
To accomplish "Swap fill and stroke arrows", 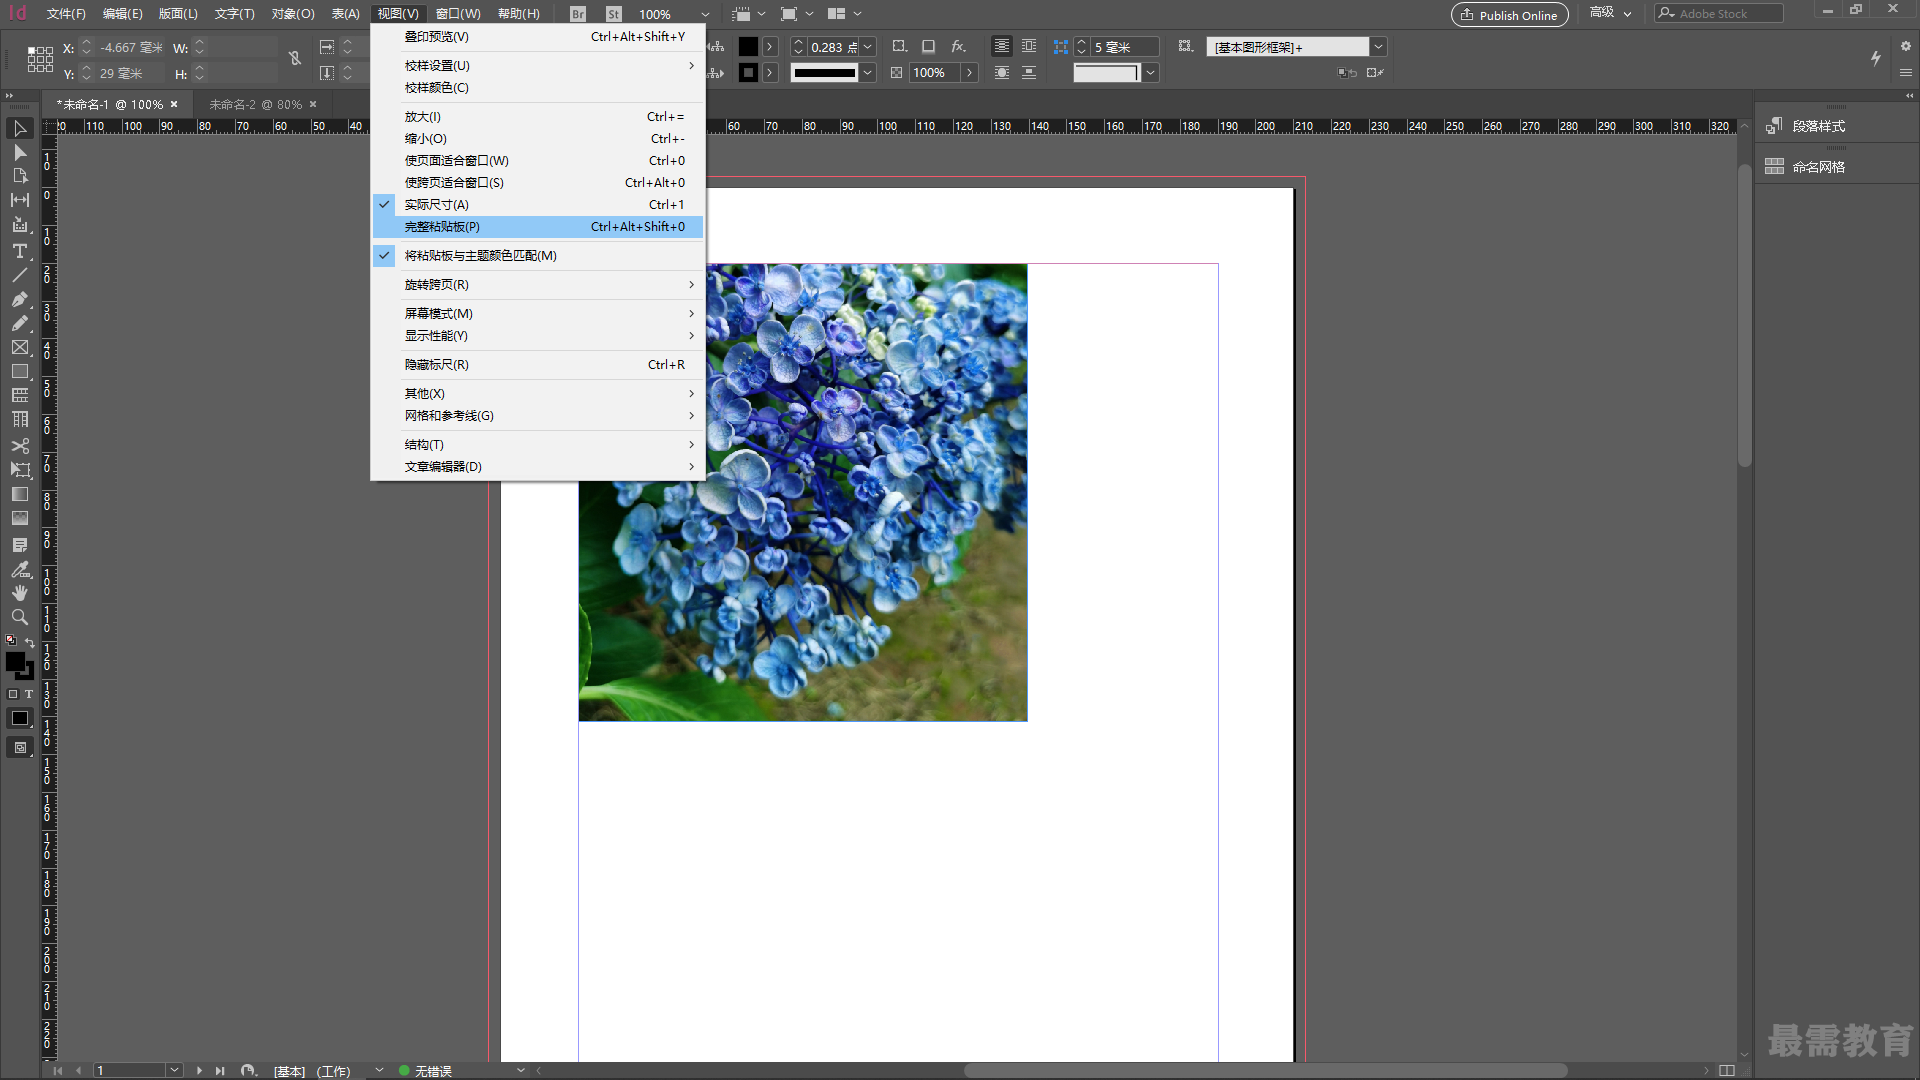I will 30,642.
